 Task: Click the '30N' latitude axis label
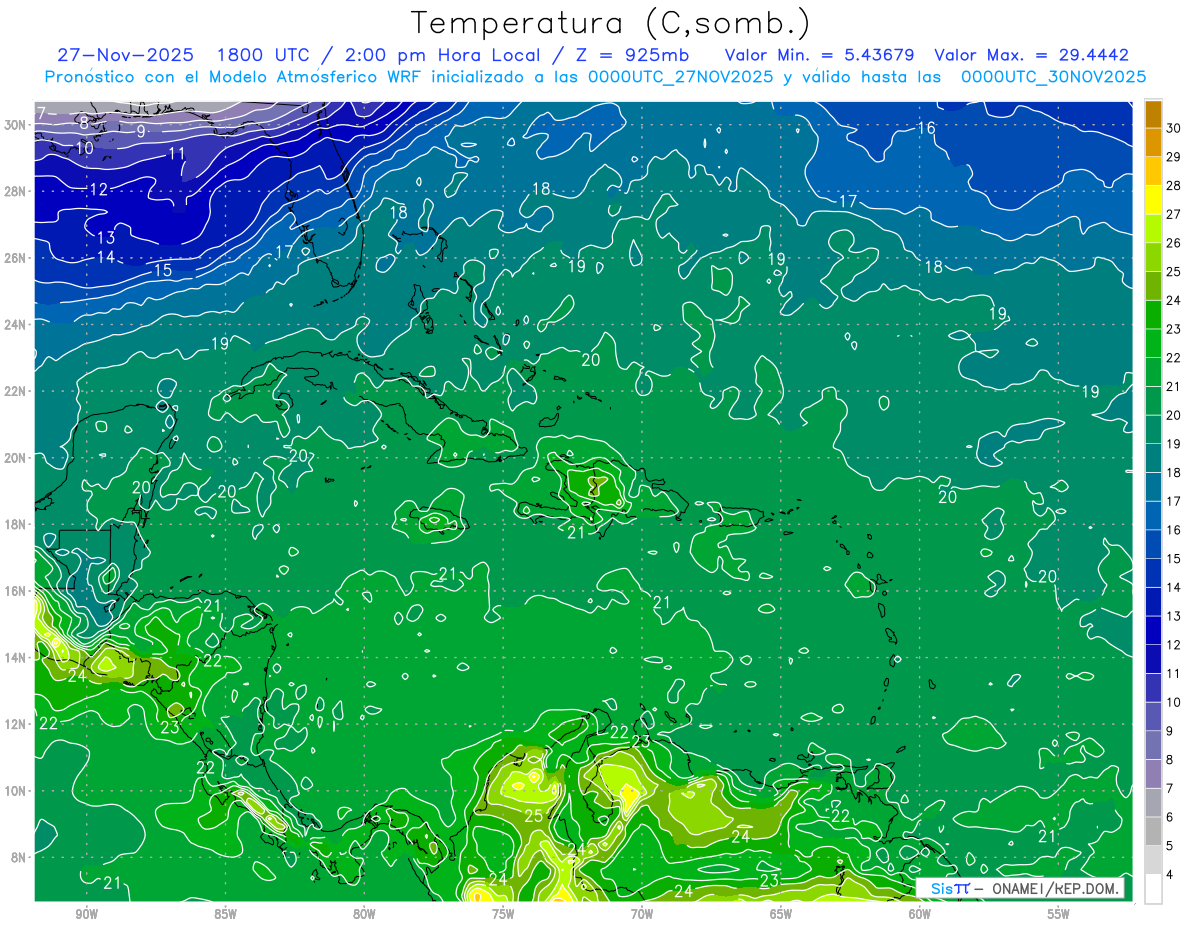click(14, 125)
